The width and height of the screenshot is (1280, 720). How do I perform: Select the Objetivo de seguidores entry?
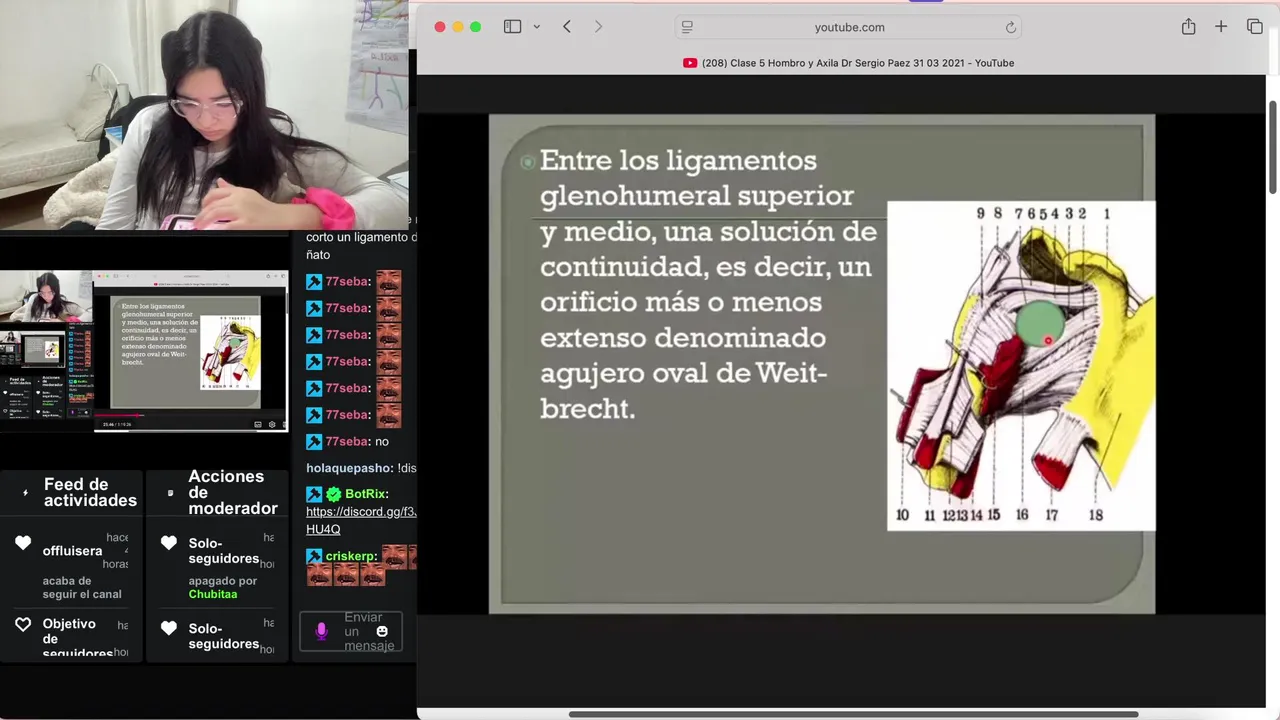77,638
